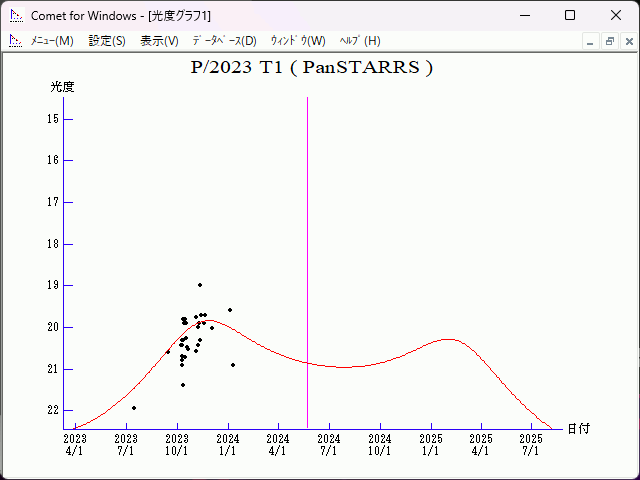Restore down the inner graph child window

[x=609, y=41]
